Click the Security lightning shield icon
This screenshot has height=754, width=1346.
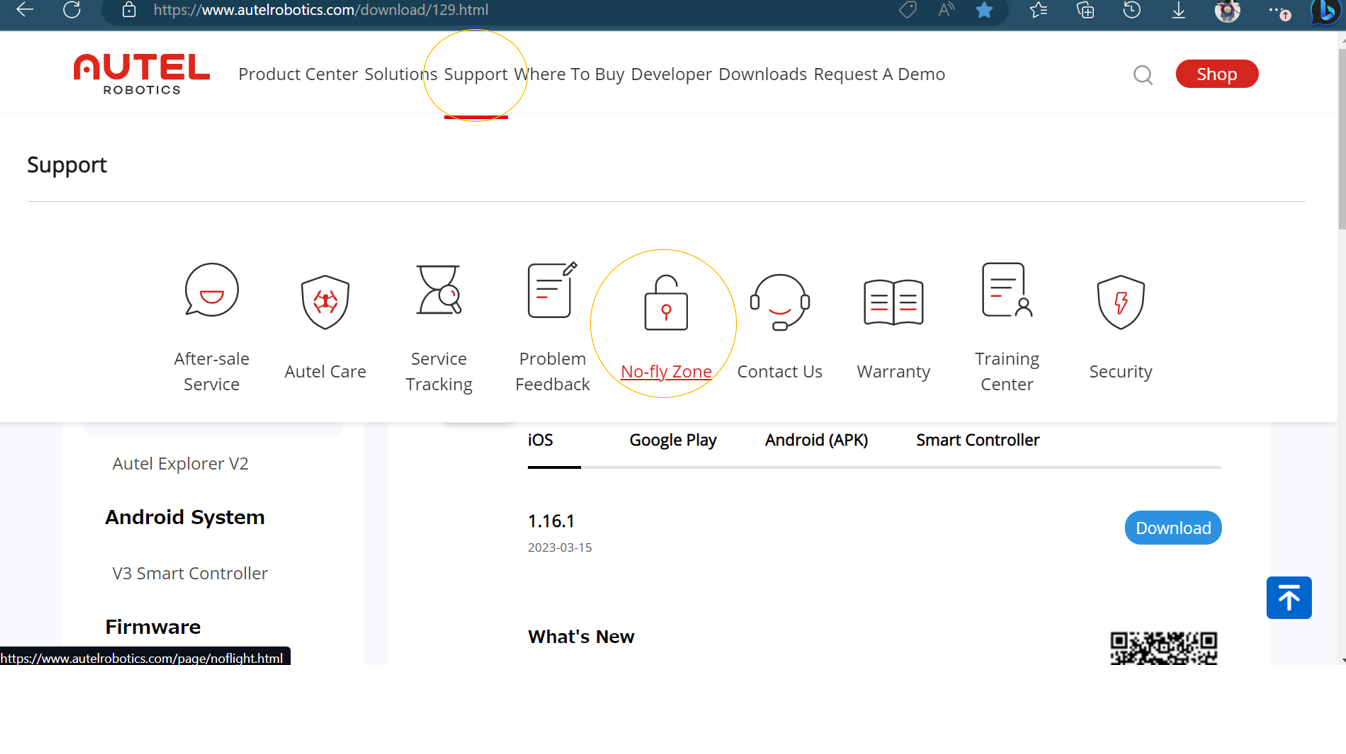click(1121, 302)
